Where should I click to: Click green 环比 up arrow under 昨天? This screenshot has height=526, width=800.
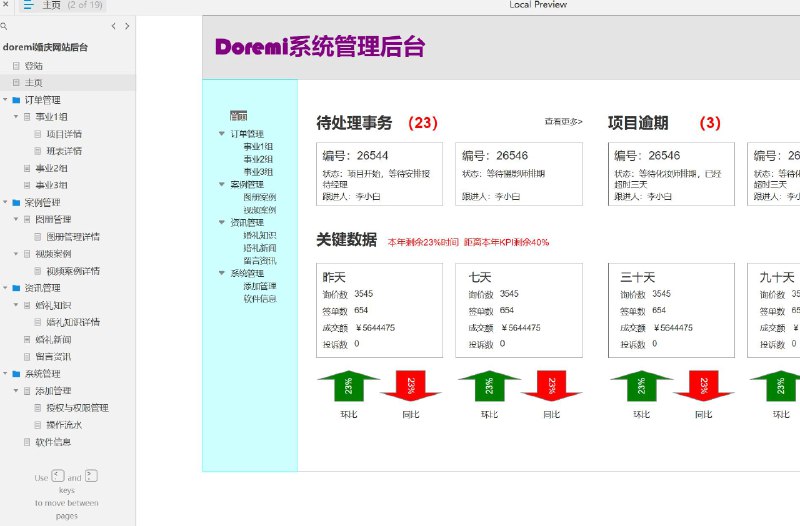(348, 386)
